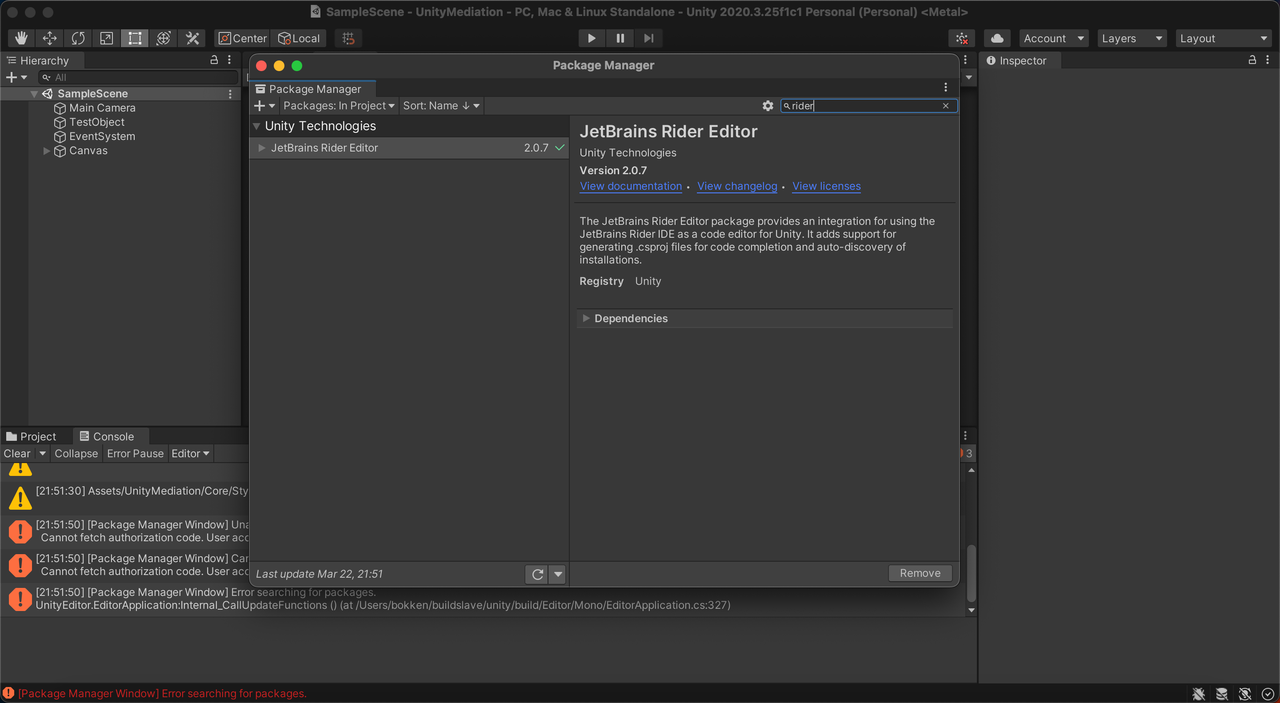The height and width of the screenshot is (703, 1280).
Task: Open SampleScene row options menu
Action: [x=230, y=94]
